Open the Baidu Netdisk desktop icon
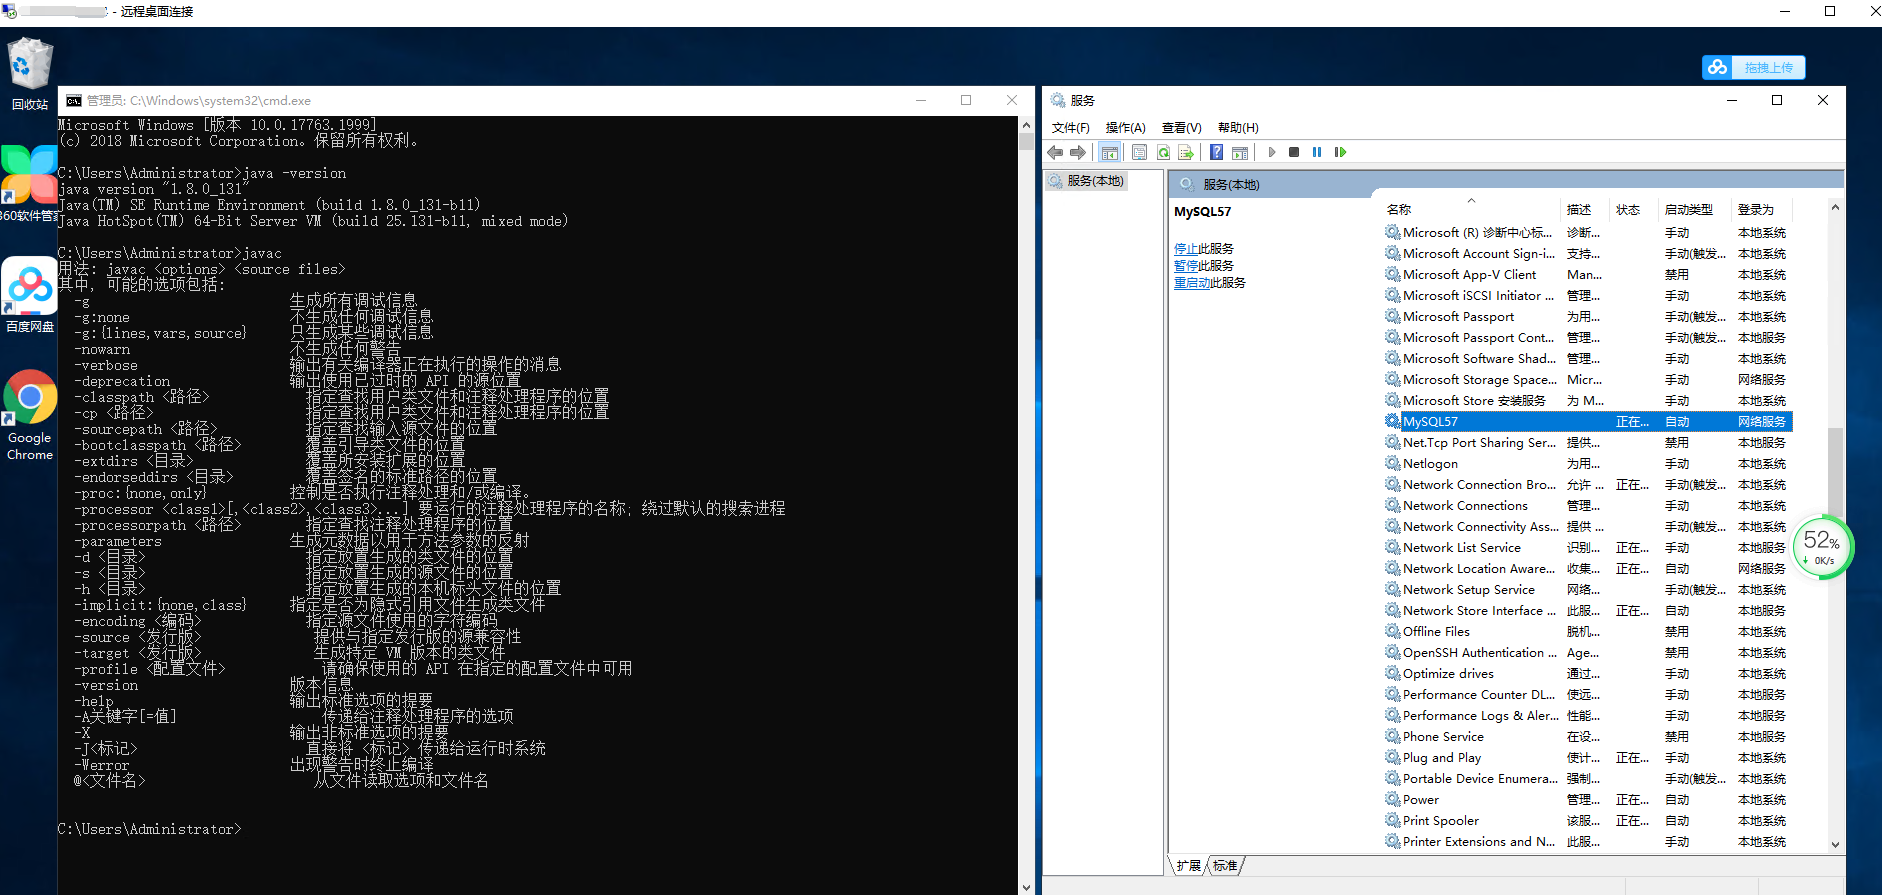1882x895 pixels. pyautogui.click(x=30, y=295)
